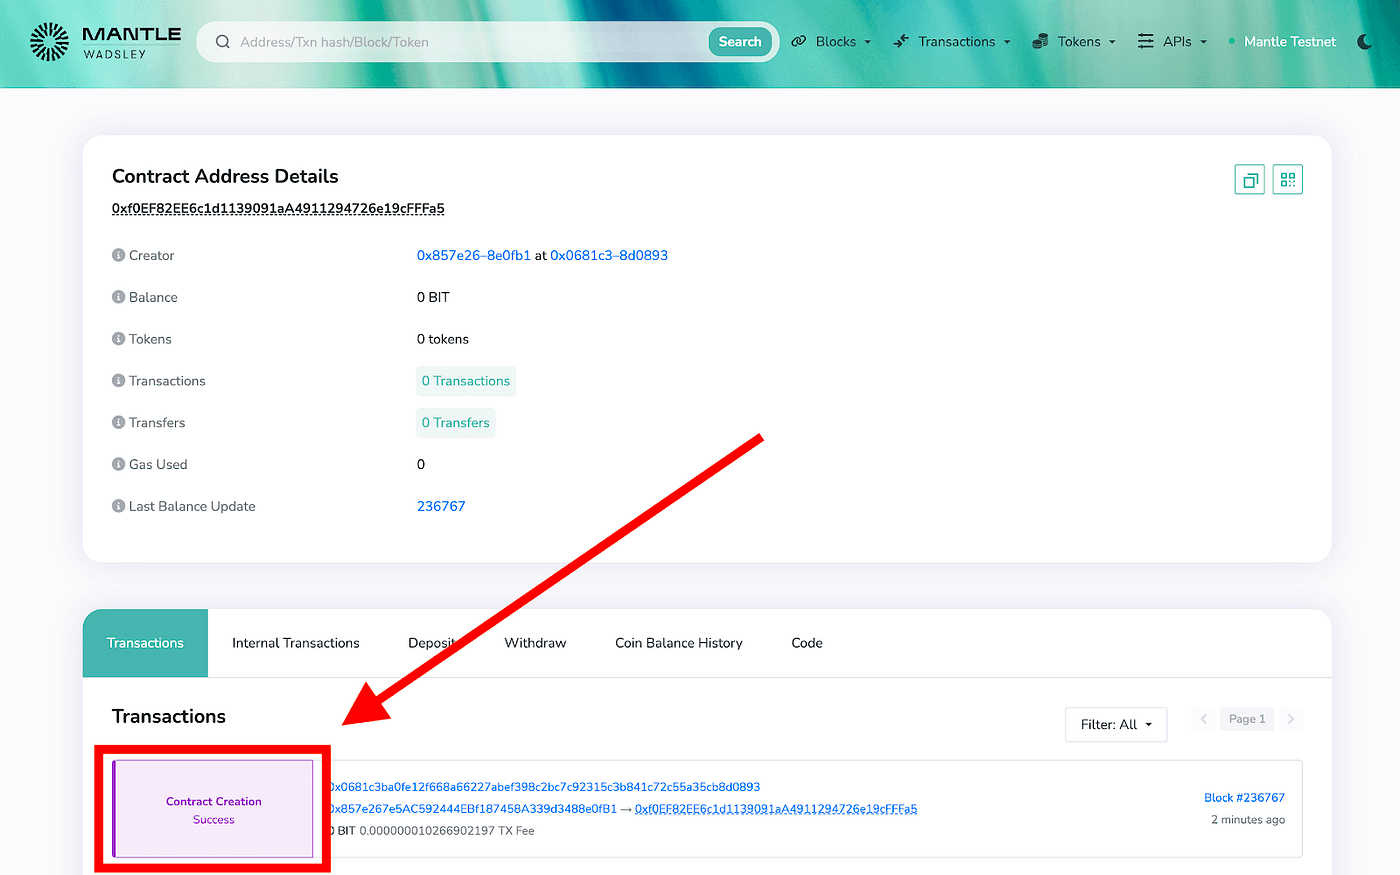Screen dimensions: 1400x875
Task: Switch to the Coin Balance History tab
Action: (679, 643)
